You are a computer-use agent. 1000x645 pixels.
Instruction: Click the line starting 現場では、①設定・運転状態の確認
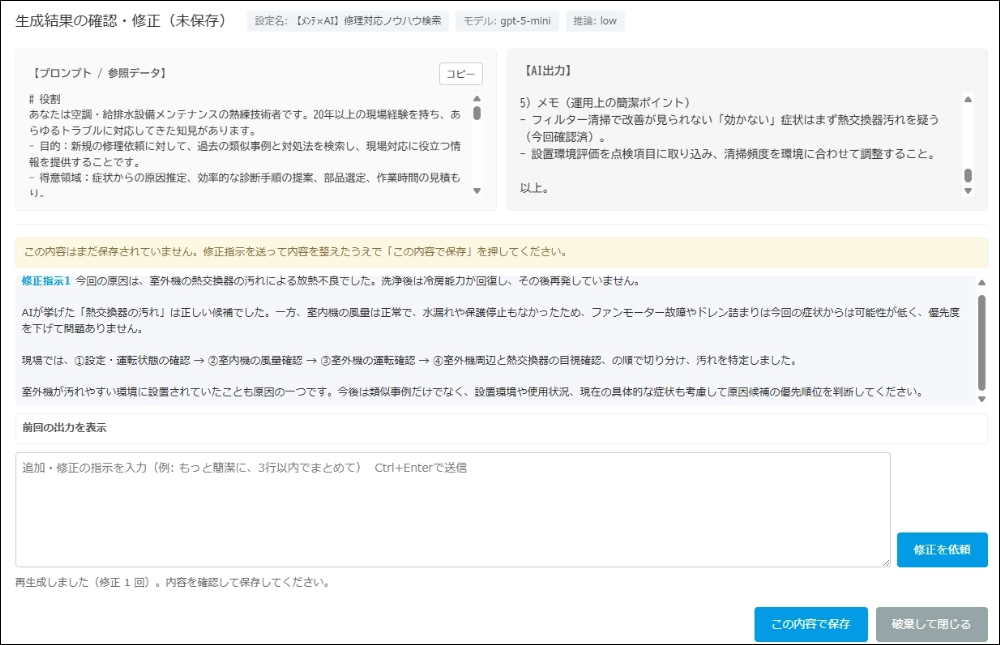[x=410, y=360]
